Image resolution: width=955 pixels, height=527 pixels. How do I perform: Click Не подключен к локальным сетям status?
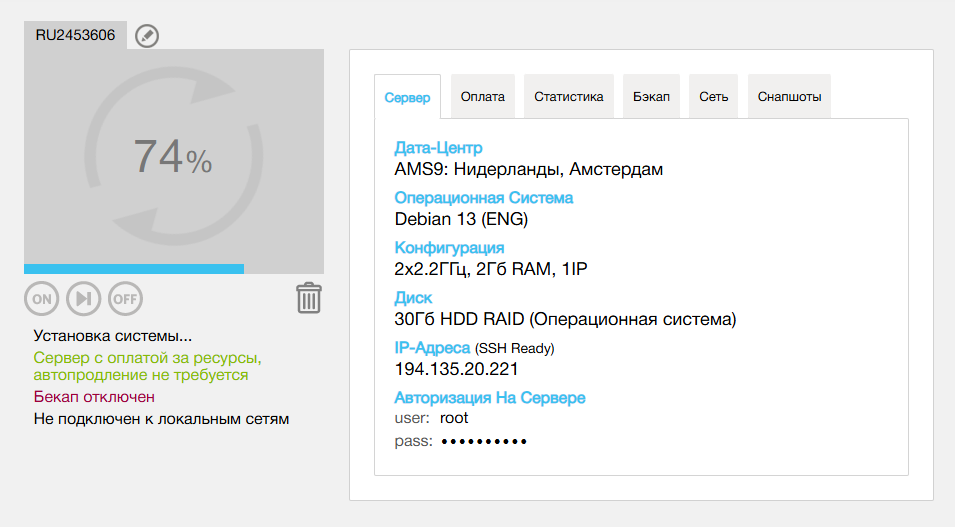point(161,419)
